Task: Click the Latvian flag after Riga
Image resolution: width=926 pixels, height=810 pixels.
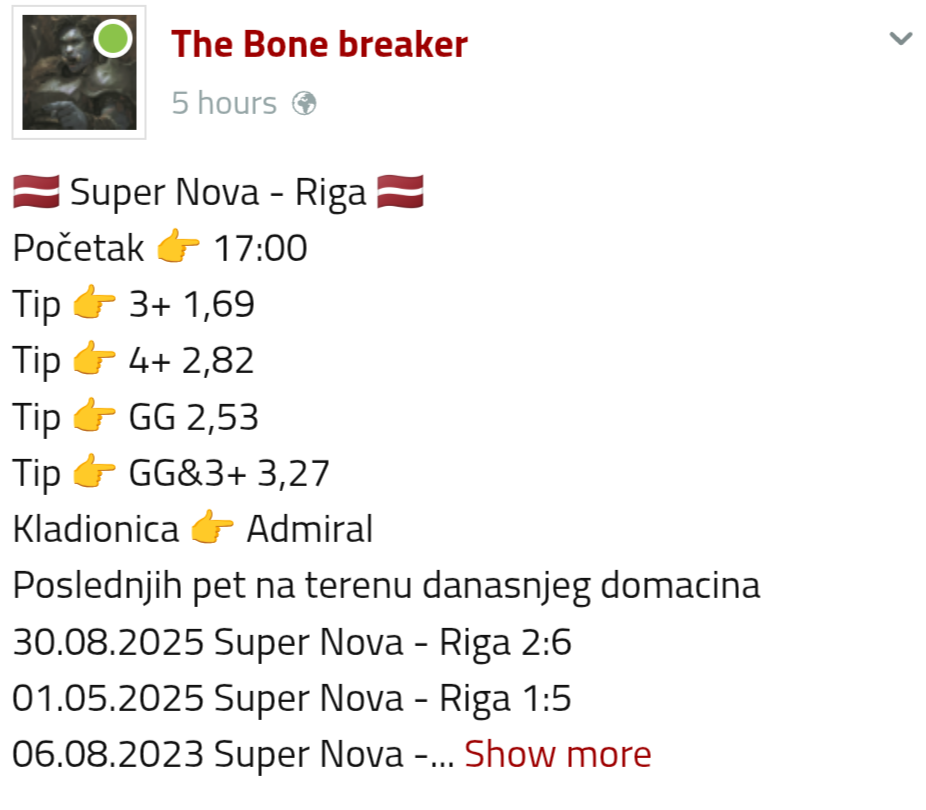Action: [x=400, y=192]
